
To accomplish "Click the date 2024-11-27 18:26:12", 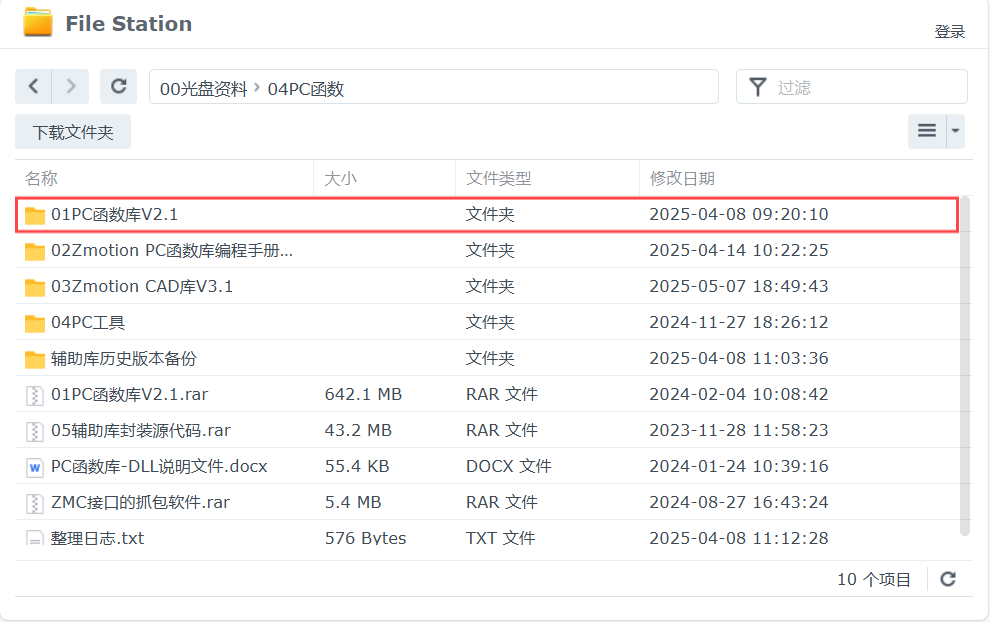I will click(x=739, y=323).
